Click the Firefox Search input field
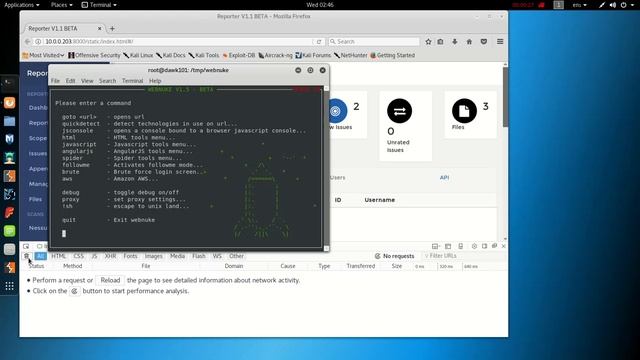640x360 pixels. point(373,42)
